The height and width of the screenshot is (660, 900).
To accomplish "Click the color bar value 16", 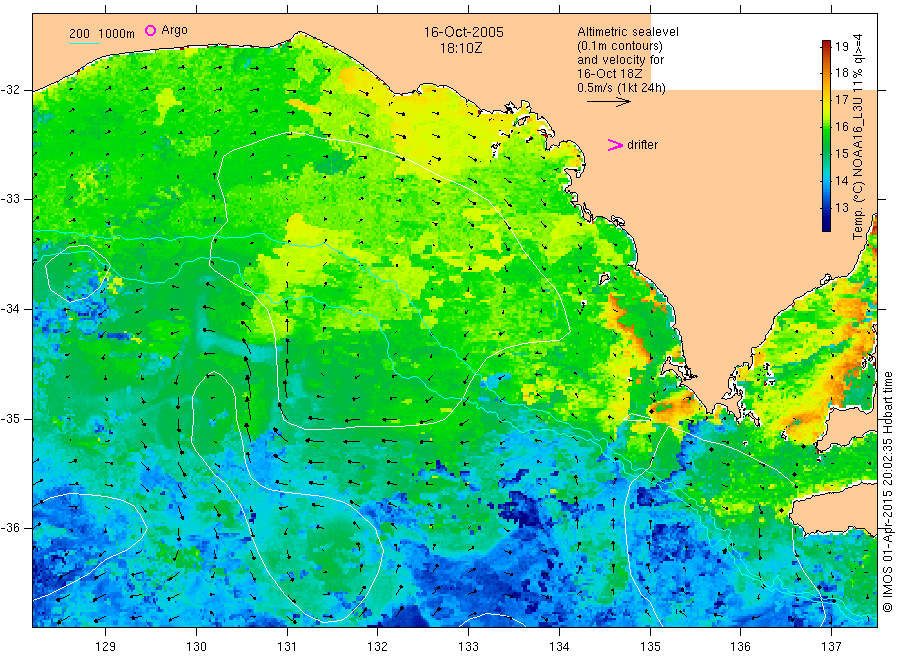I will click(841, 127).
